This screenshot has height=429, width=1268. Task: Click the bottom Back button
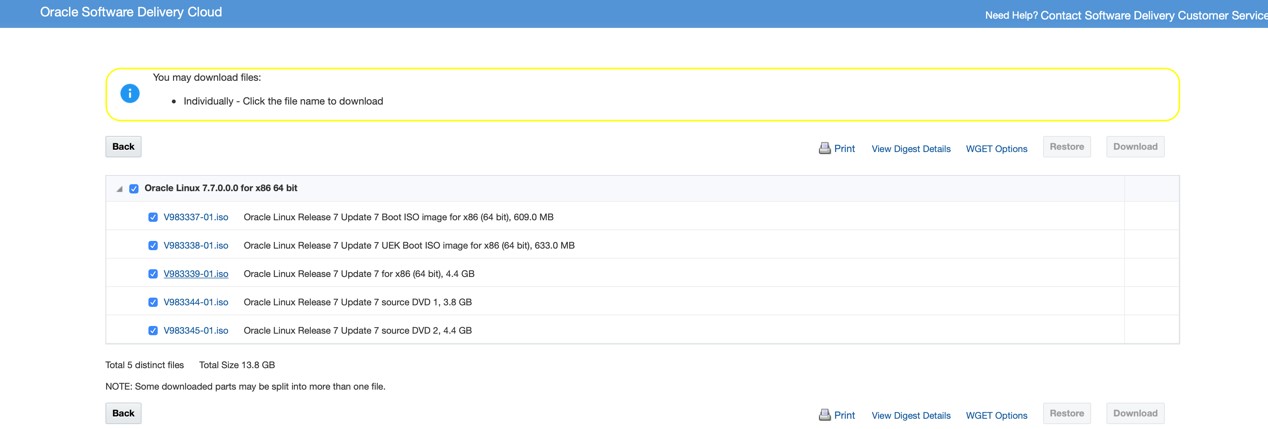tap(123, 413)
